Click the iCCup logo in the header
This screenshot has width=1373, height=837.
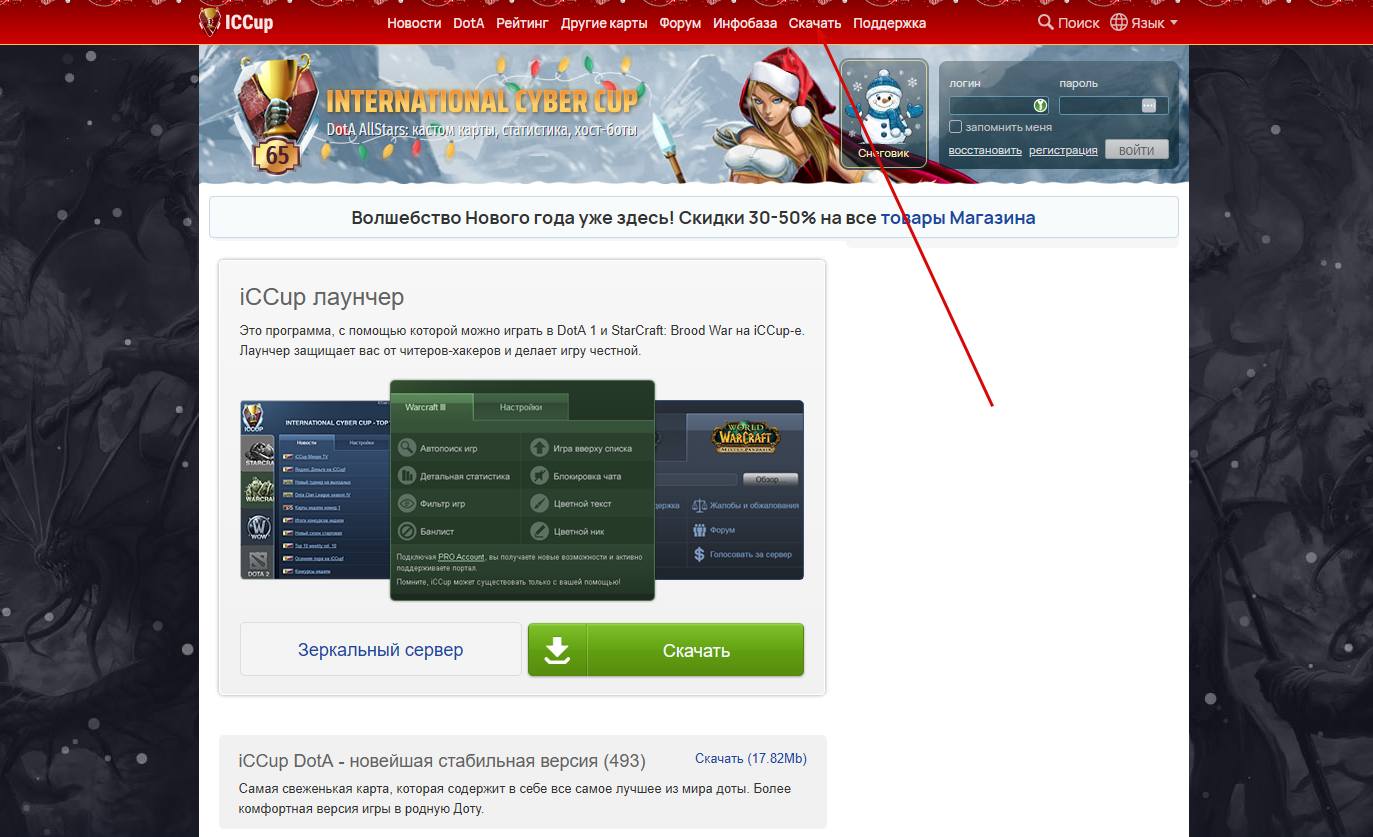236,22
